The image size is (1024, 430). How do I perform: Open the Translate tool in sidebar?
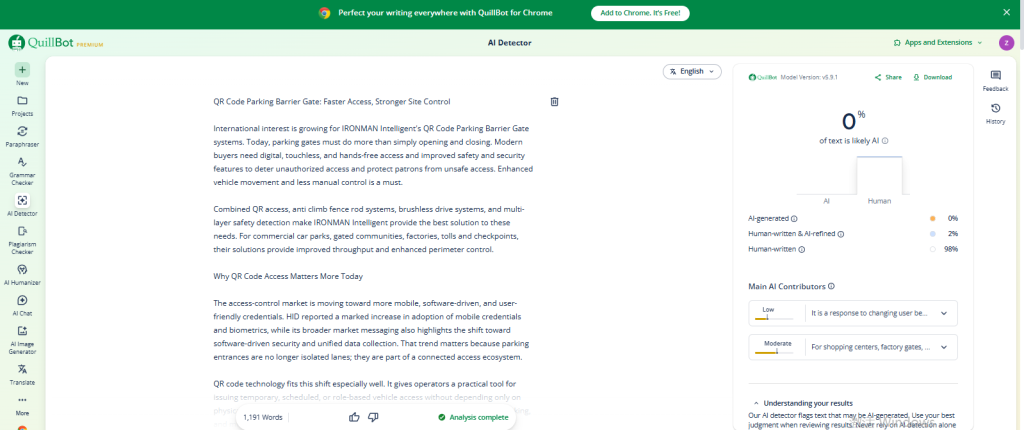22,374
